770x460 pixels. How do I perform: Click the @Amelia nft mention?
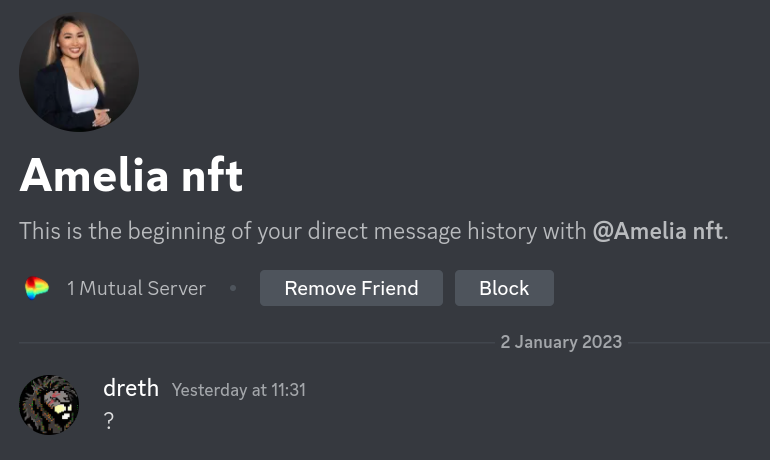659,231
